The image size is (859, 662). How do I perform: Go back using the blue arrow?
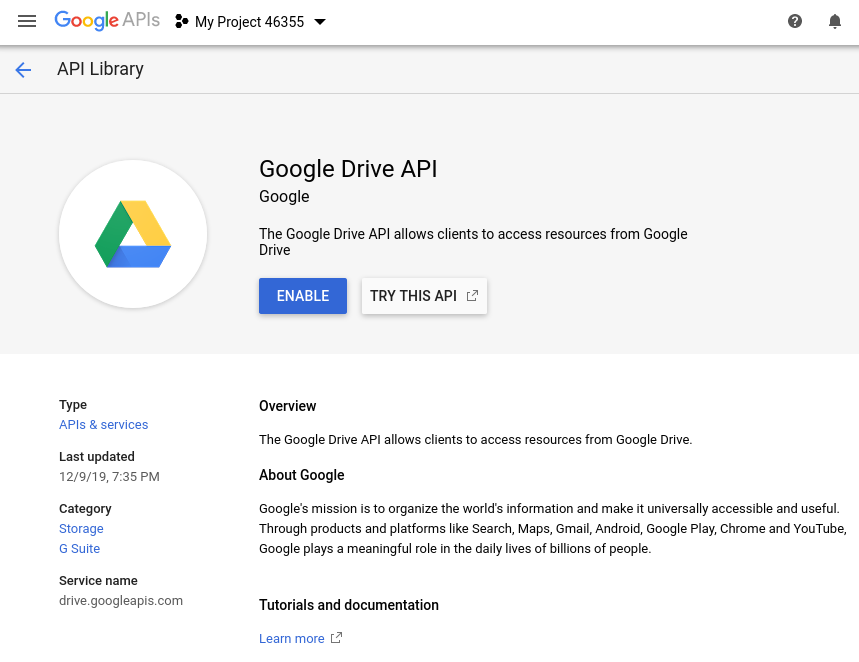(x=23, y=70)
